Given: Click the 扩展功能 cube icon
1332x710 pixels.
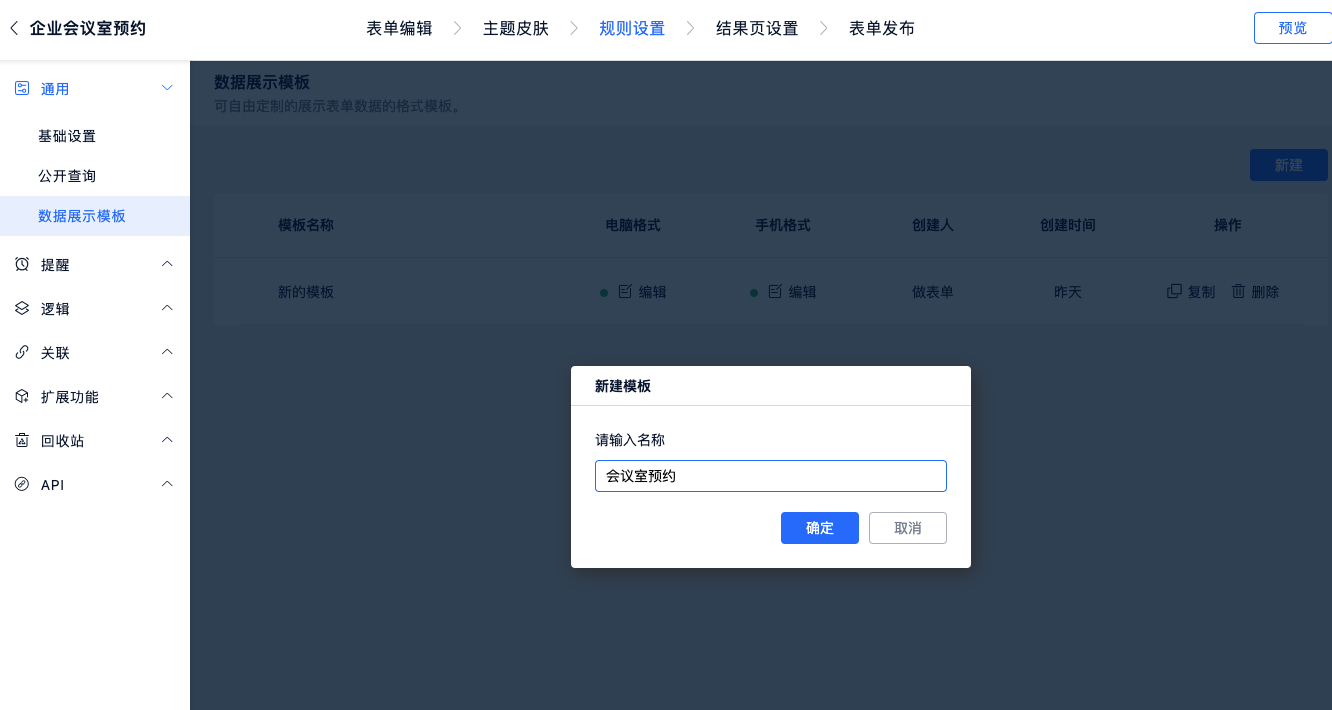Looking at the screenshot, I should click(x=22, y=397).
